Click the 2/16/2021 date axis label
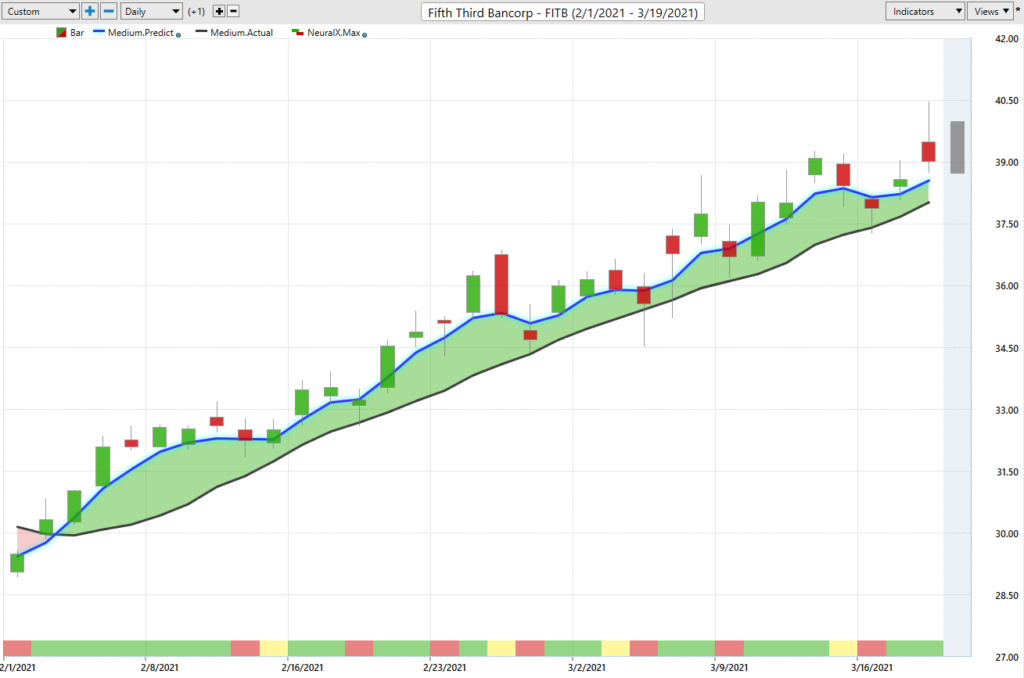This screenshot has width=1024, height=678. pyautogui.click(x=302, y=668)
